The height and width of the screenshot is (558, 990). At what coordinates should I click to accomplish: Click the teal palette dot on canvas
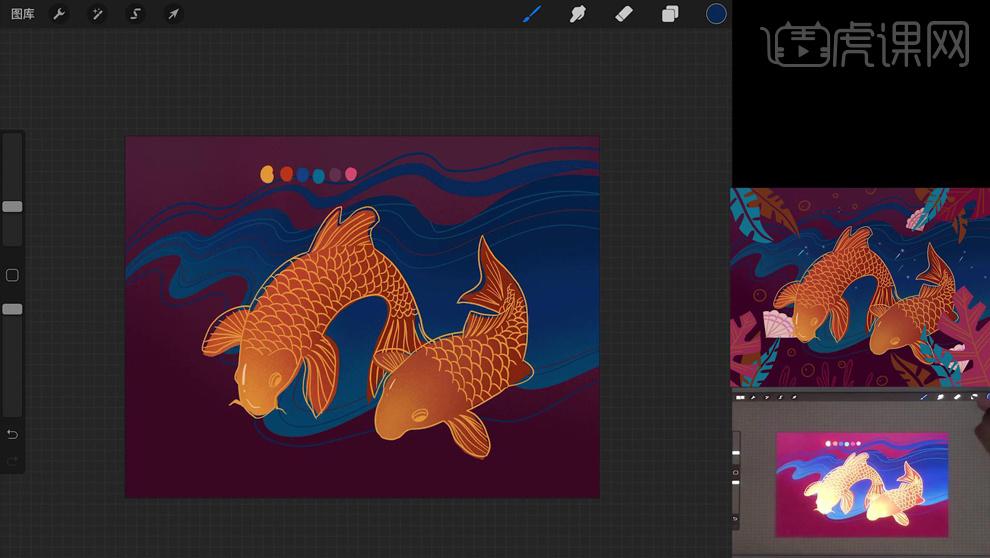coord(319,176)
